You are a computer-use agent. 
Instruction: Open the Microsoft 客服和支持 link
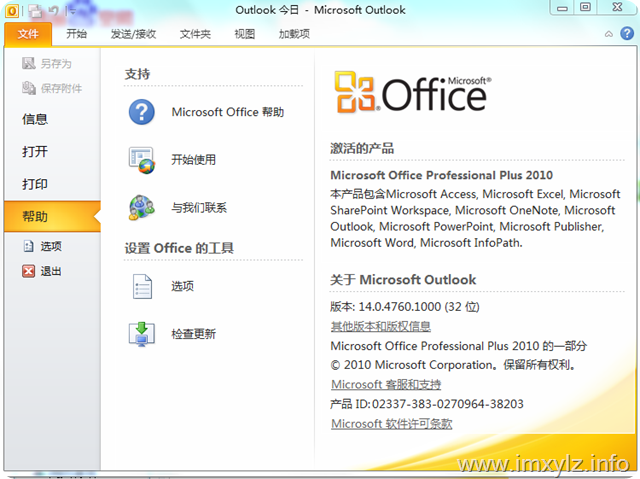pos(386,384)
